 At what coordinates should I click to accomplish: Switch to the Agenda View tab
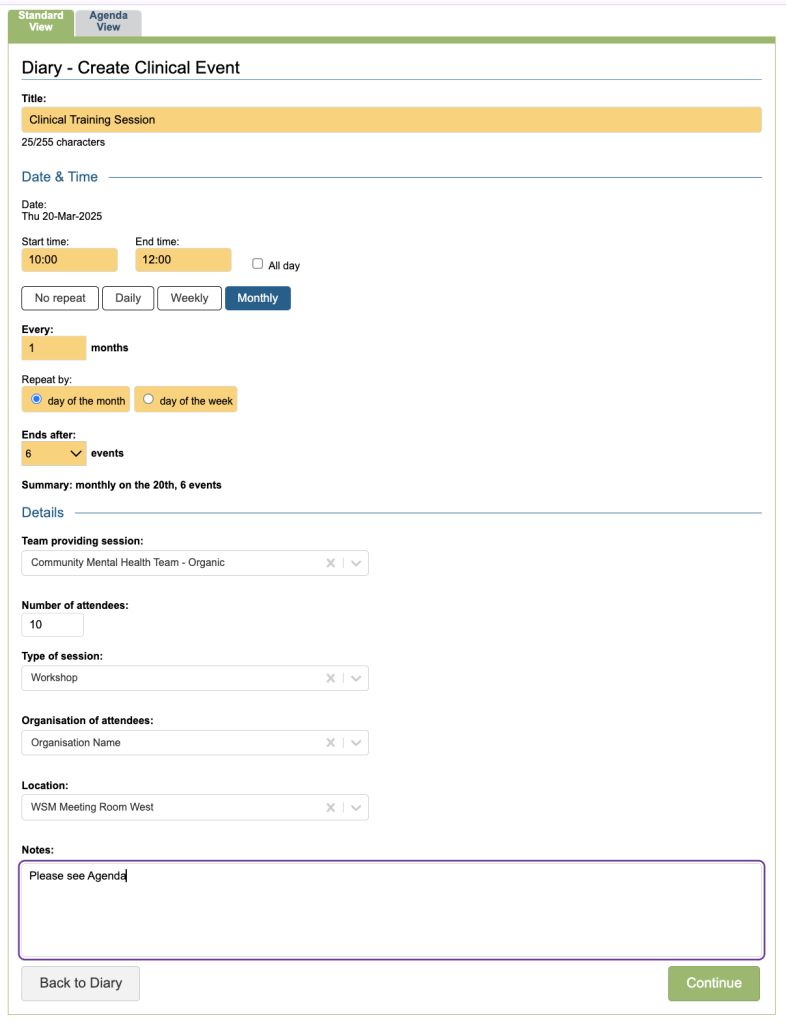[108, 22]
